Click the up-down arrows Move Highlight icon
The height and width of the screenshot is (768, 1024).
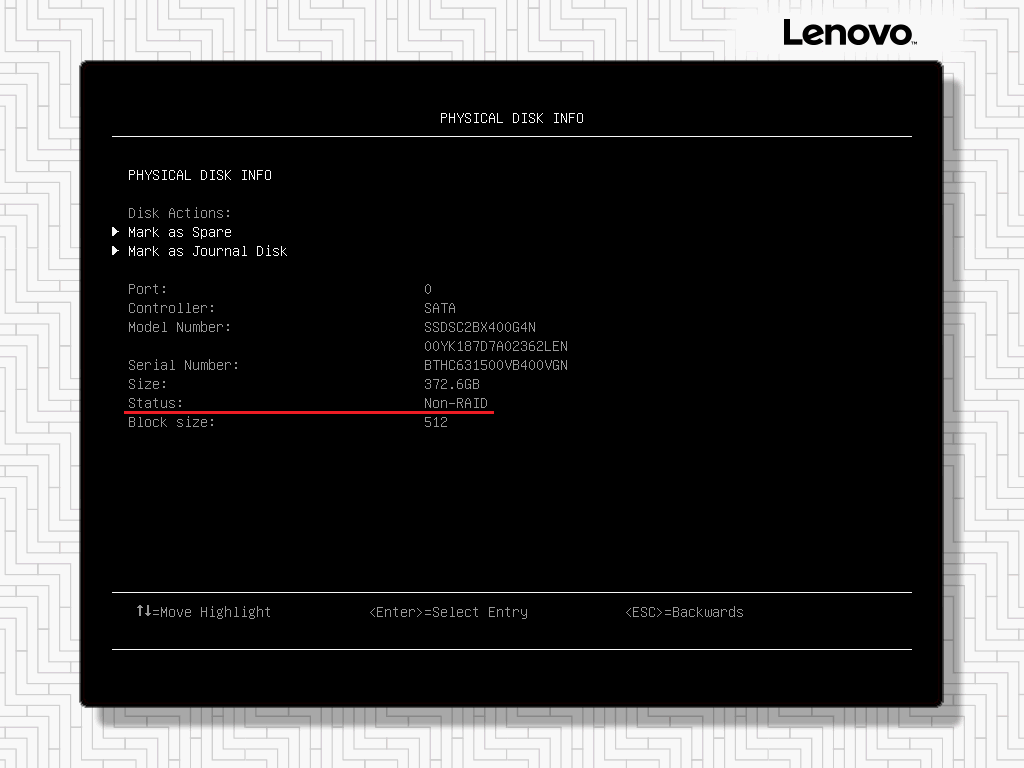click(143, 611)
